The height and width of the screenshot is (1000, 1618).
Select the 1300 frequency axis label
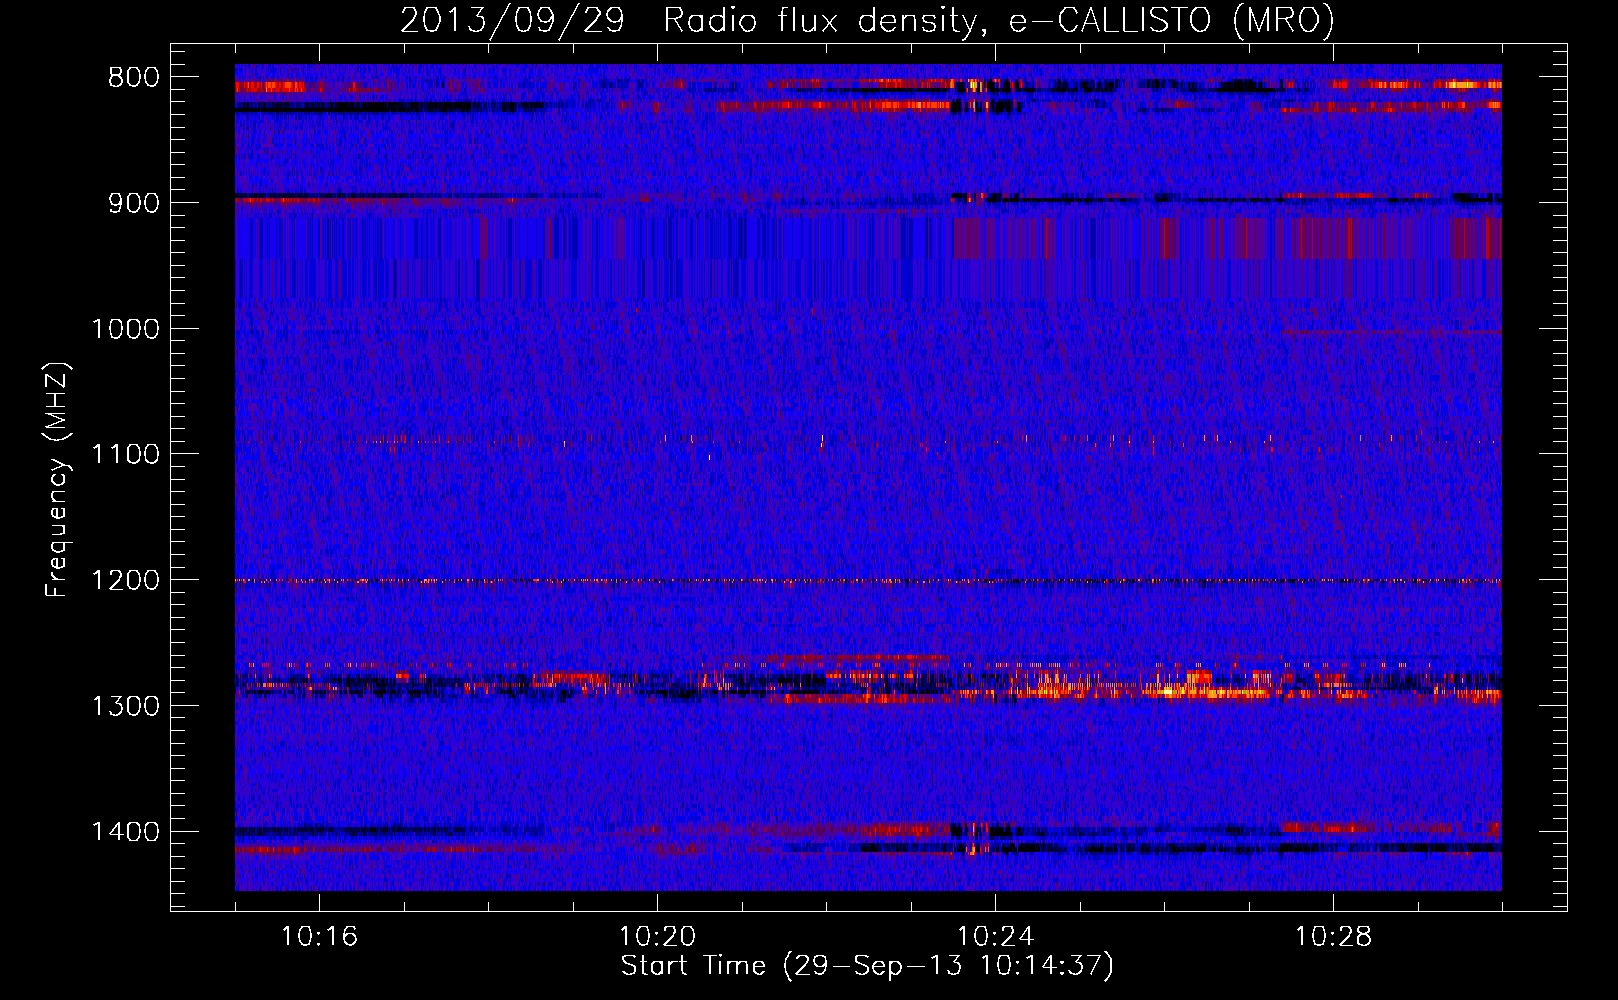tap(125, 707)
